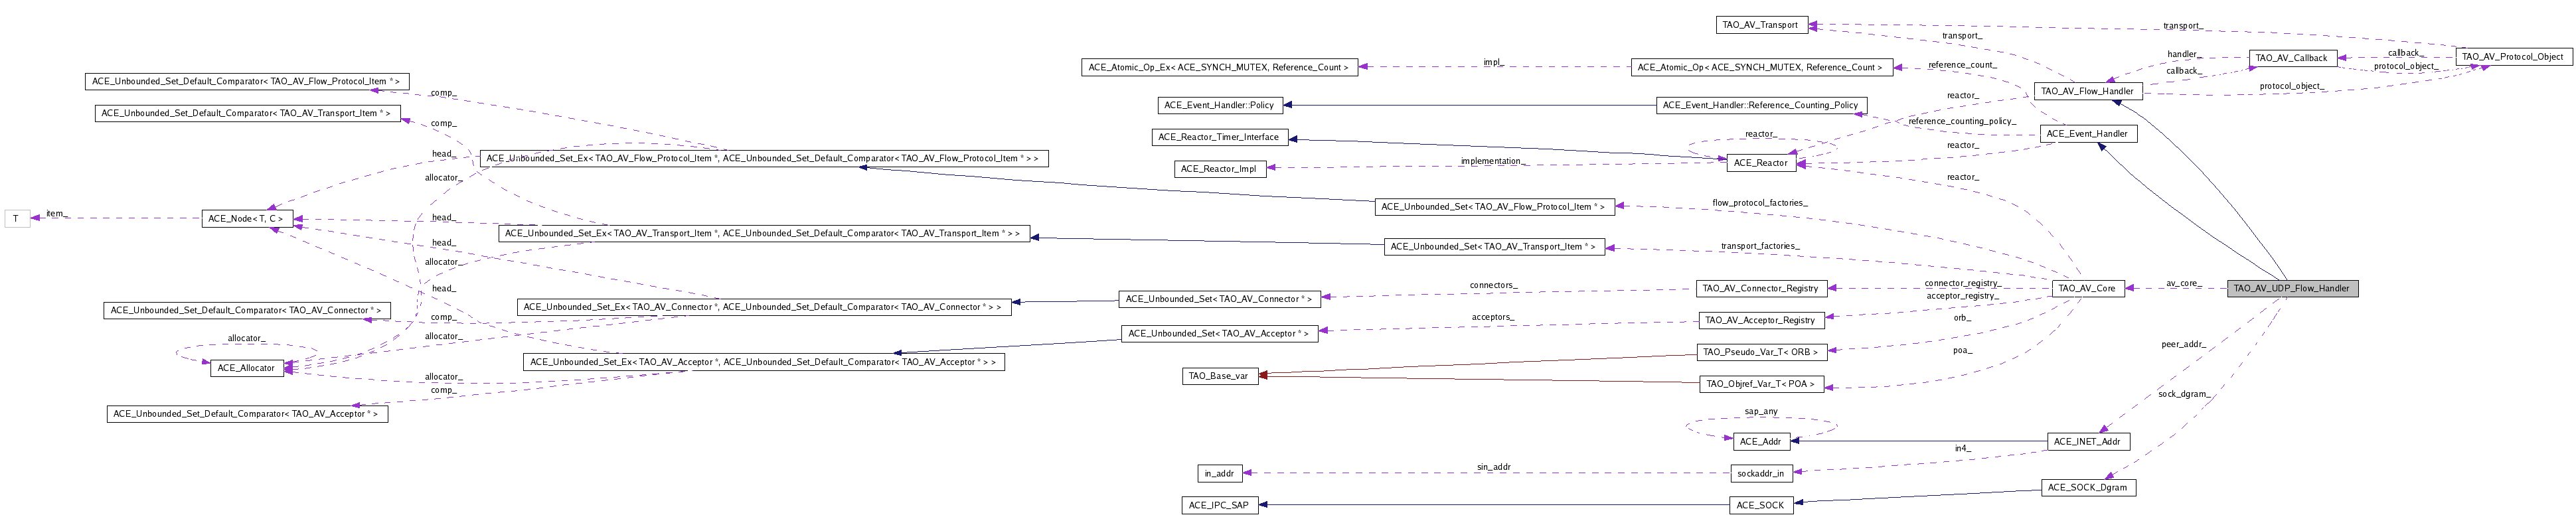Click the ACE_SOCK node

pyautogui.click(x=1760, y=505)
